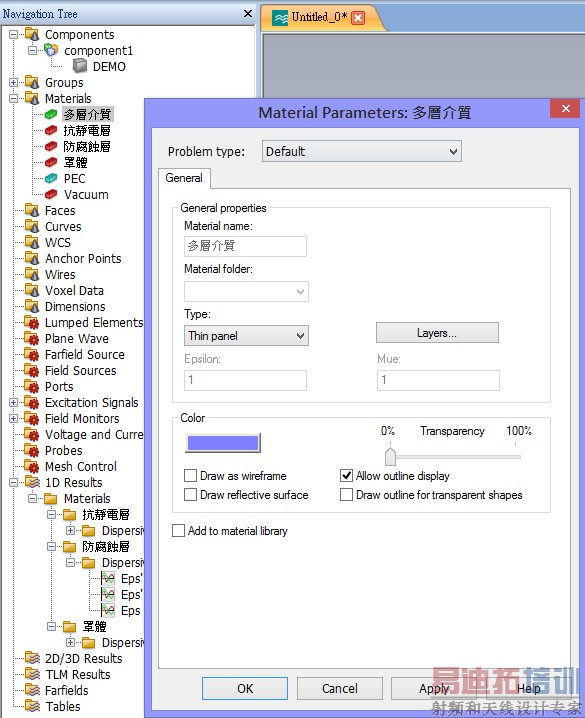Select the PEC material icon

[x=51, y=178]
